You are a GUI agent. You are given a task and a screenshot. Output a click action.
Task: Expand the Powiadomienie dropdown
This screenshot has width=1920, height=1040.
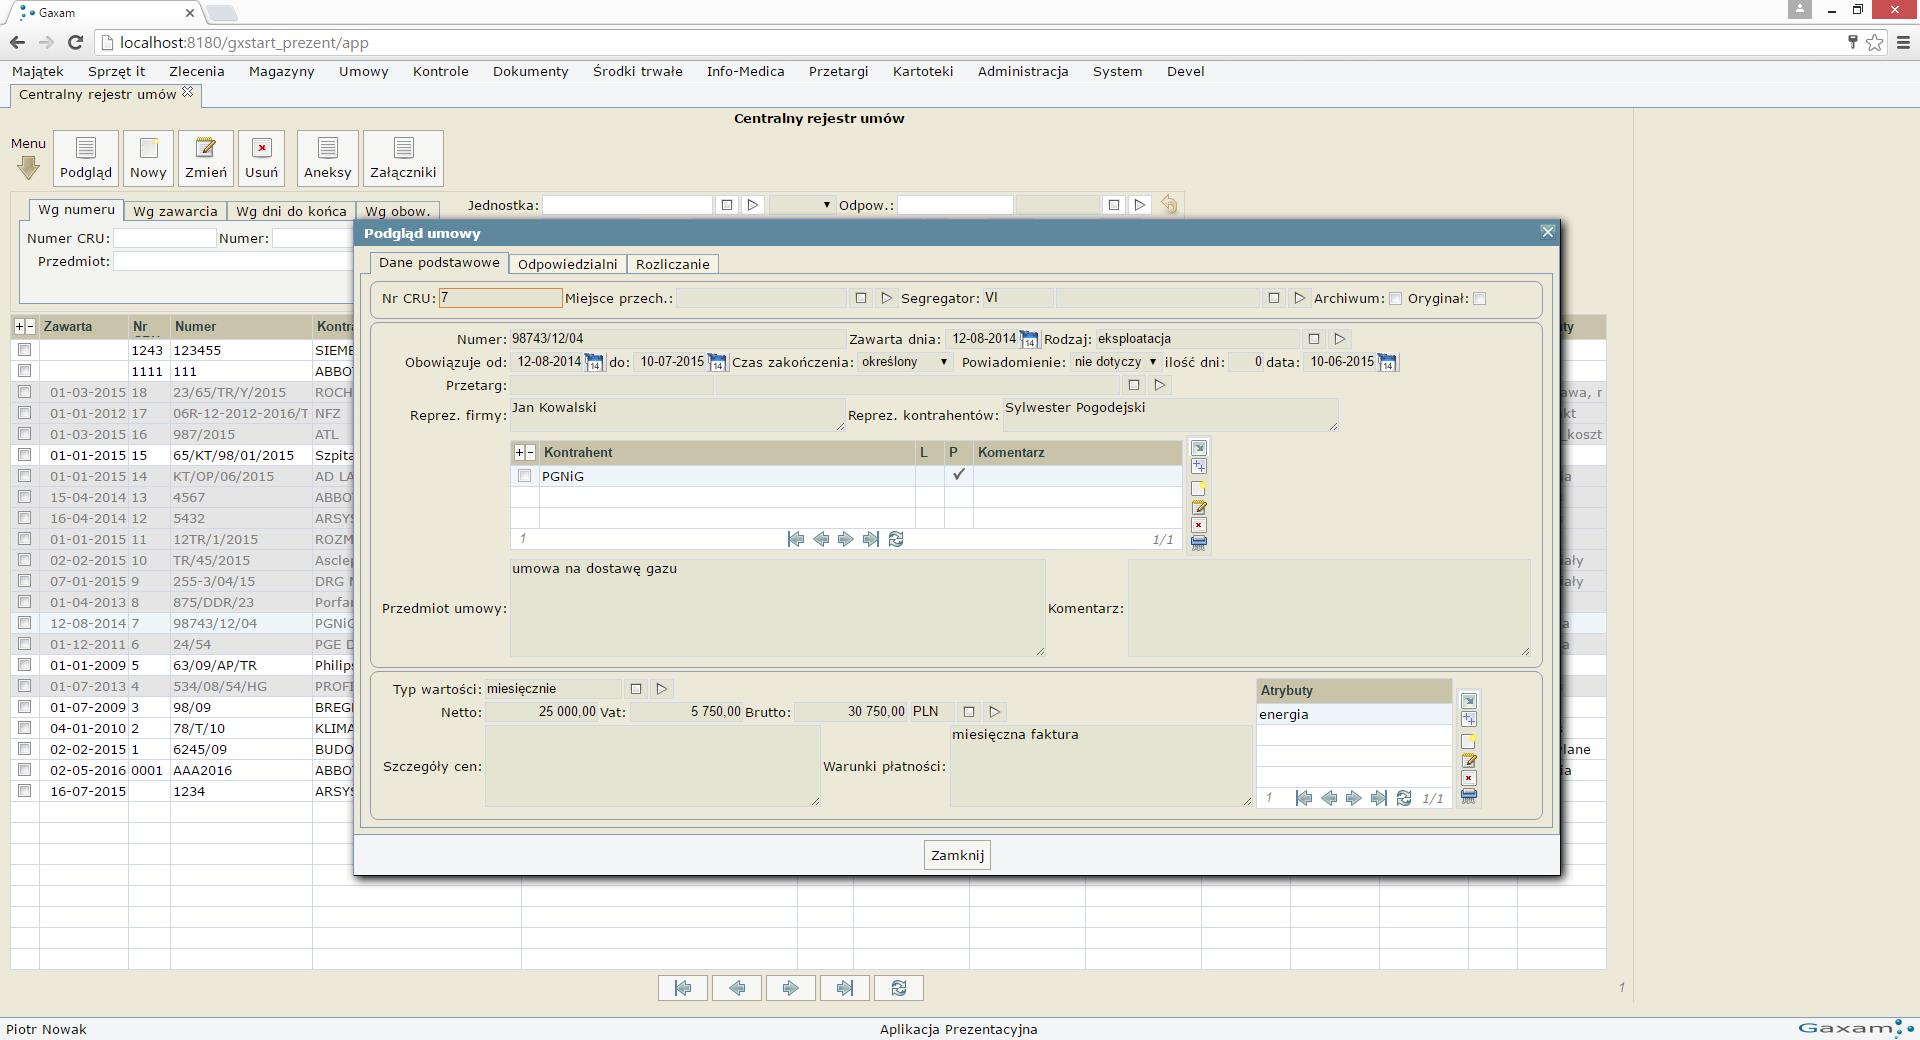coord(1115,362)
